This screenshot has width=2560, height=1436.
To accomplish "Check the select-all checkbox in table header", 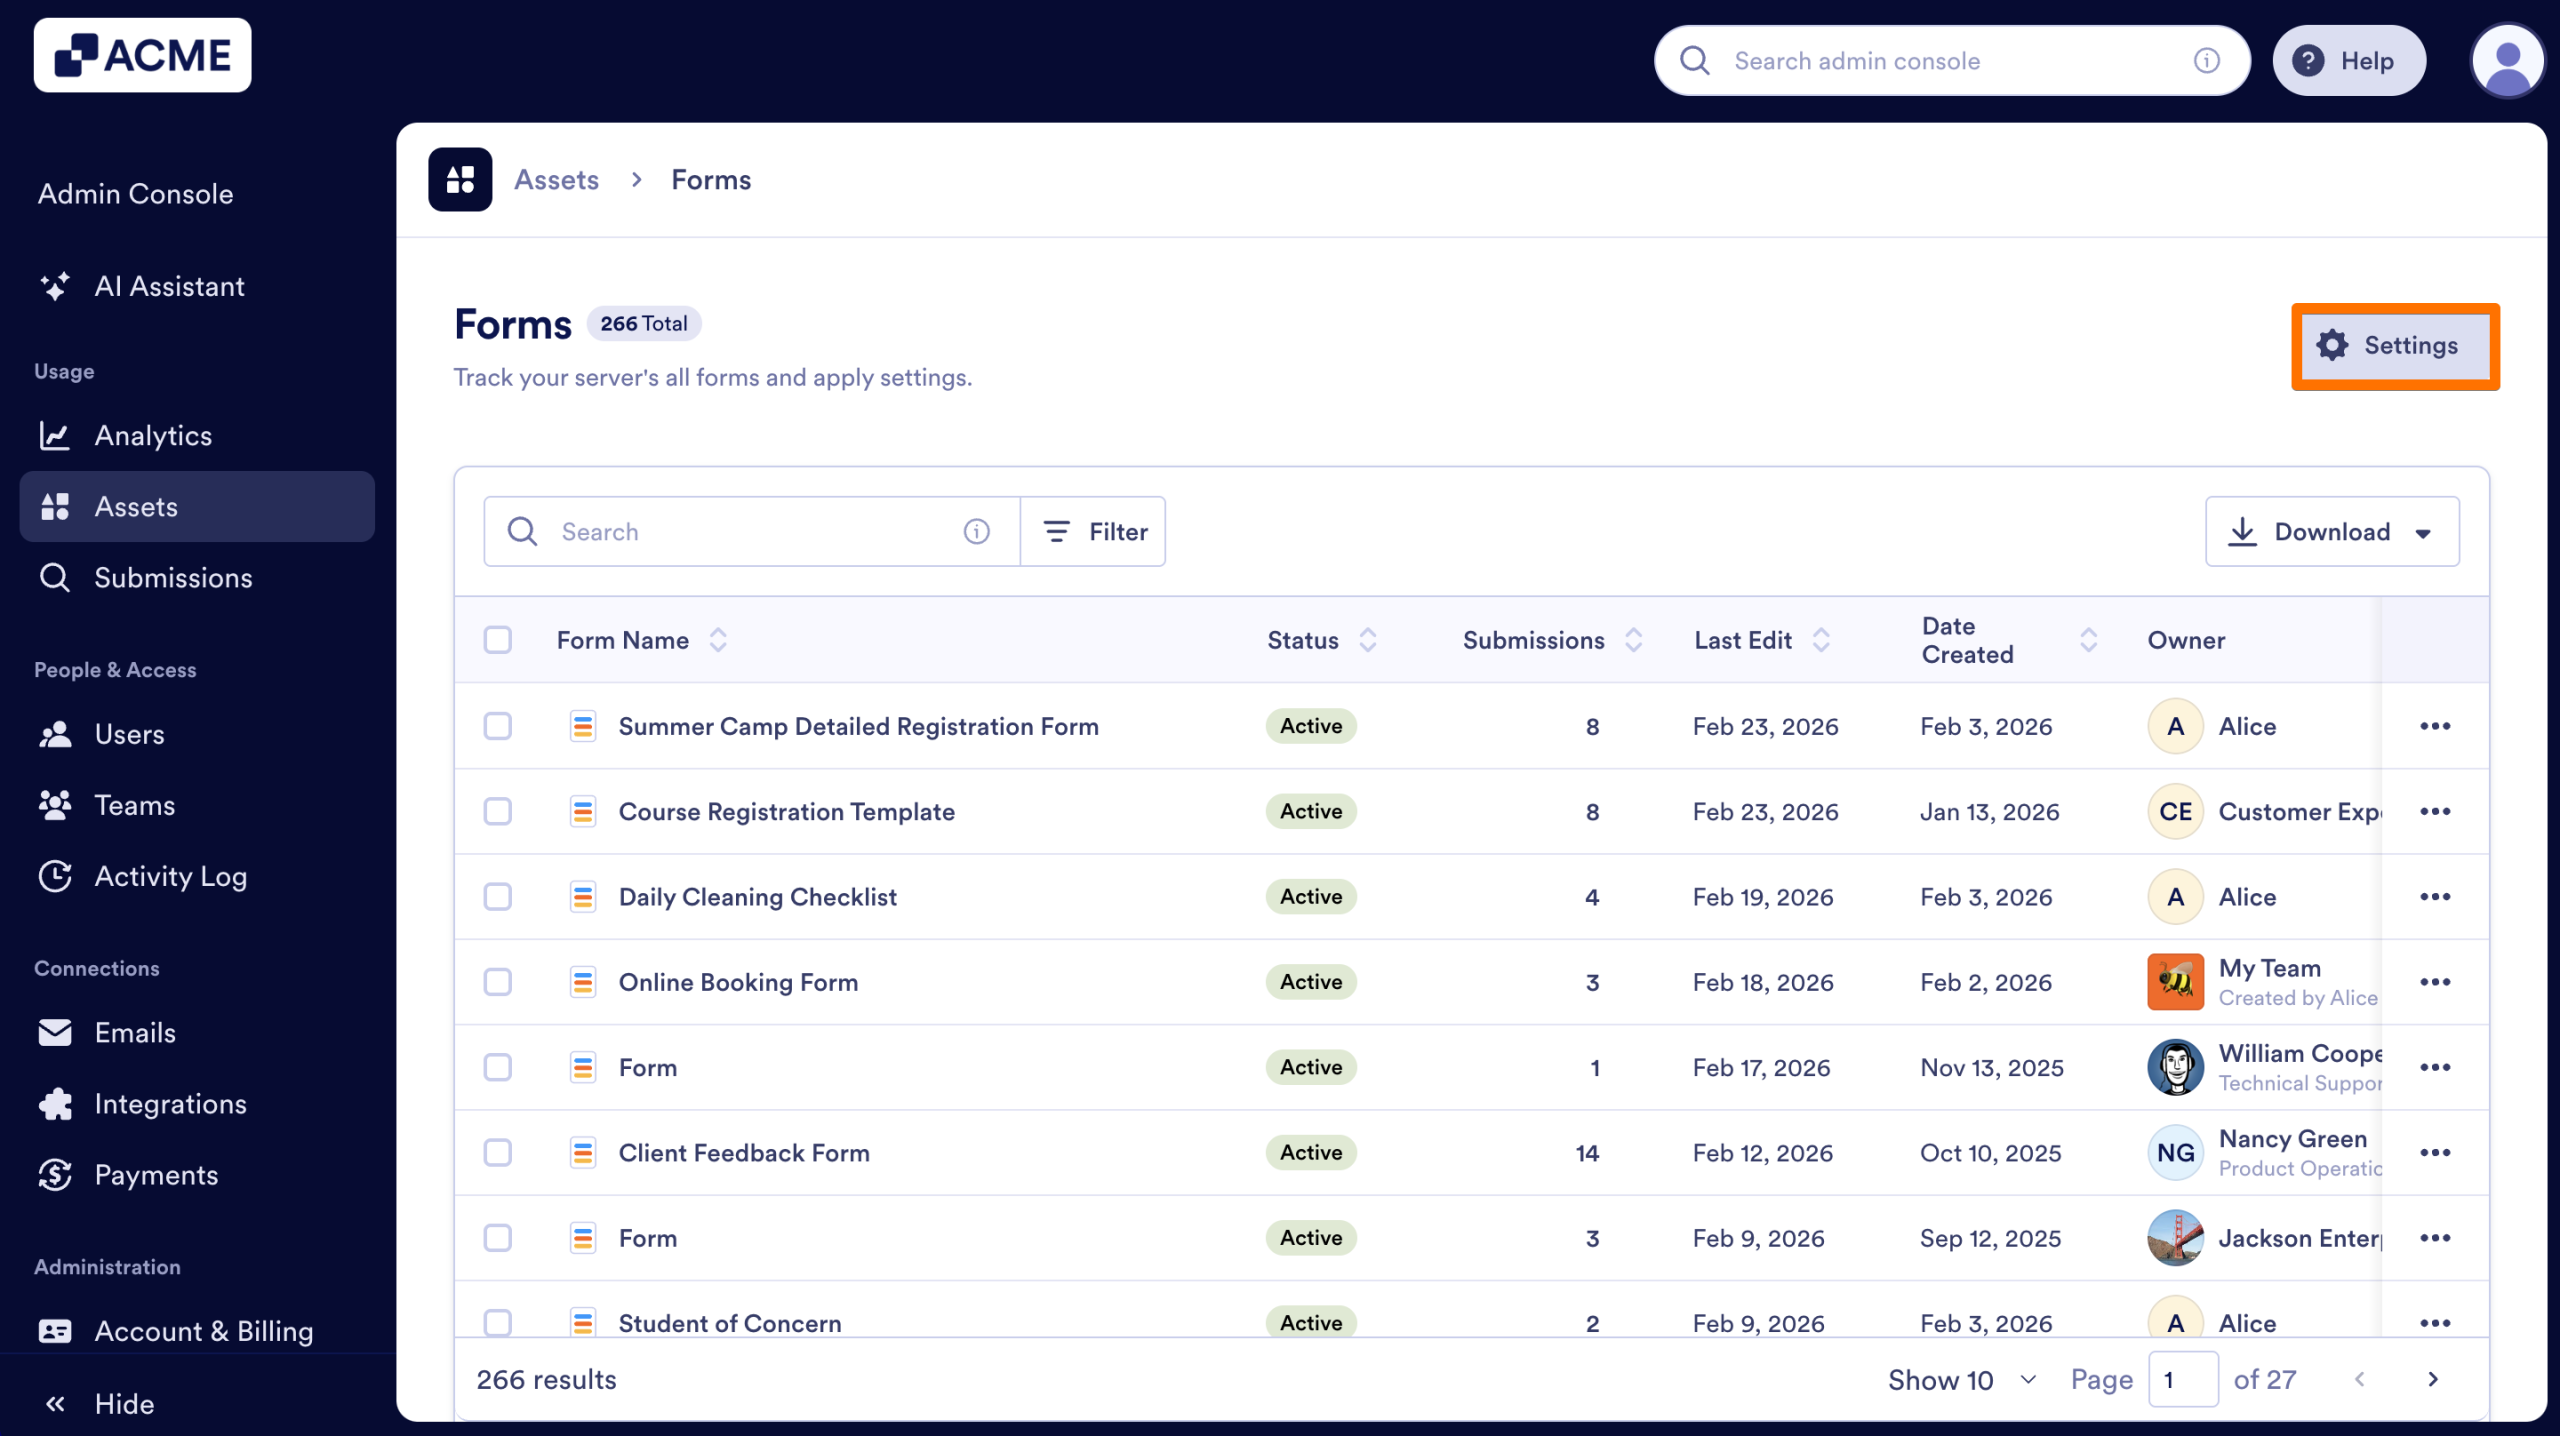I will [x=497, y=639].
